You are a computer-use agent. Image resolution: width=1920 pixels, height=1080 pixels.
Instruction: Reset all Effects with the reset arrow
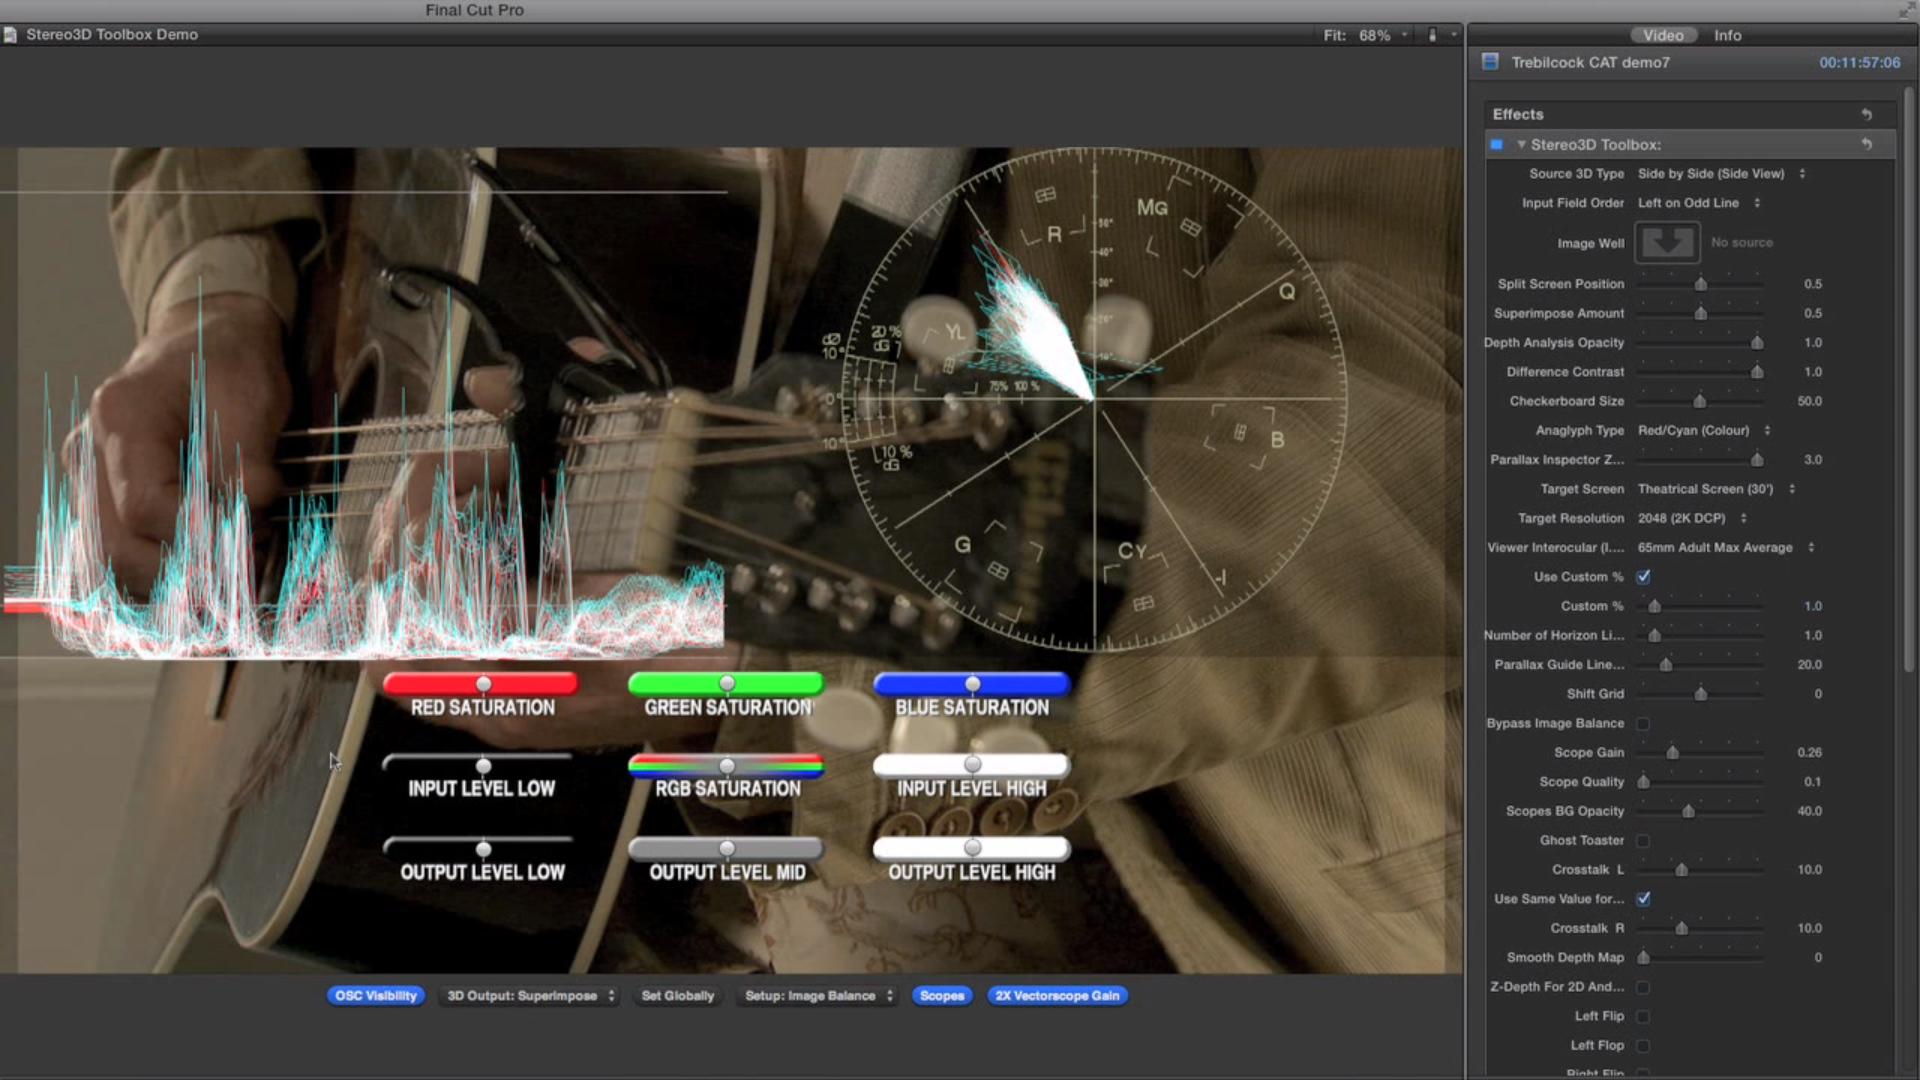pyautogui.click(x=1866, y=115)
